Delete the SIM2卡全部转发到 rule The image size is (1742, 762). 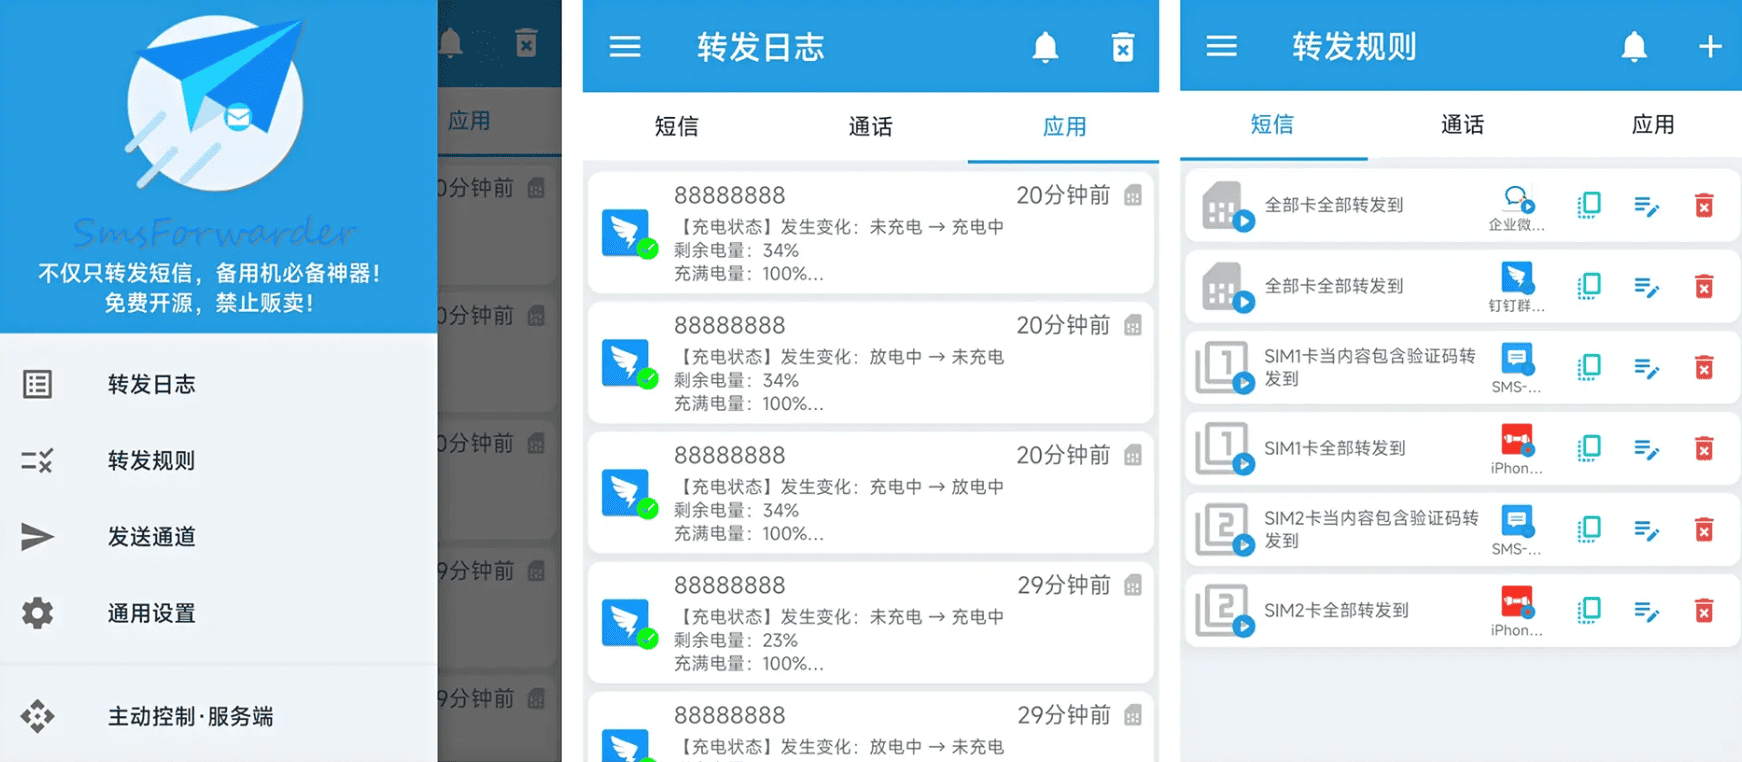[x=1704, y=611]
